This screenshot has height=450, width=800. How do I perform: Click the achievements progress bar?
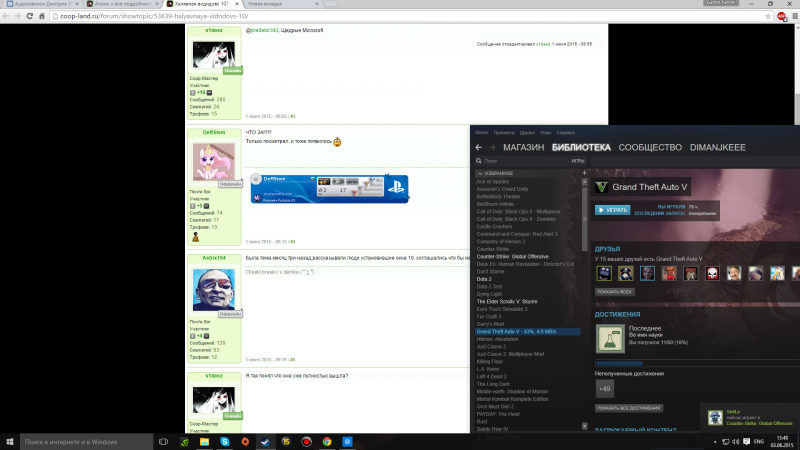pyautogui.click(x=697, y=363)
